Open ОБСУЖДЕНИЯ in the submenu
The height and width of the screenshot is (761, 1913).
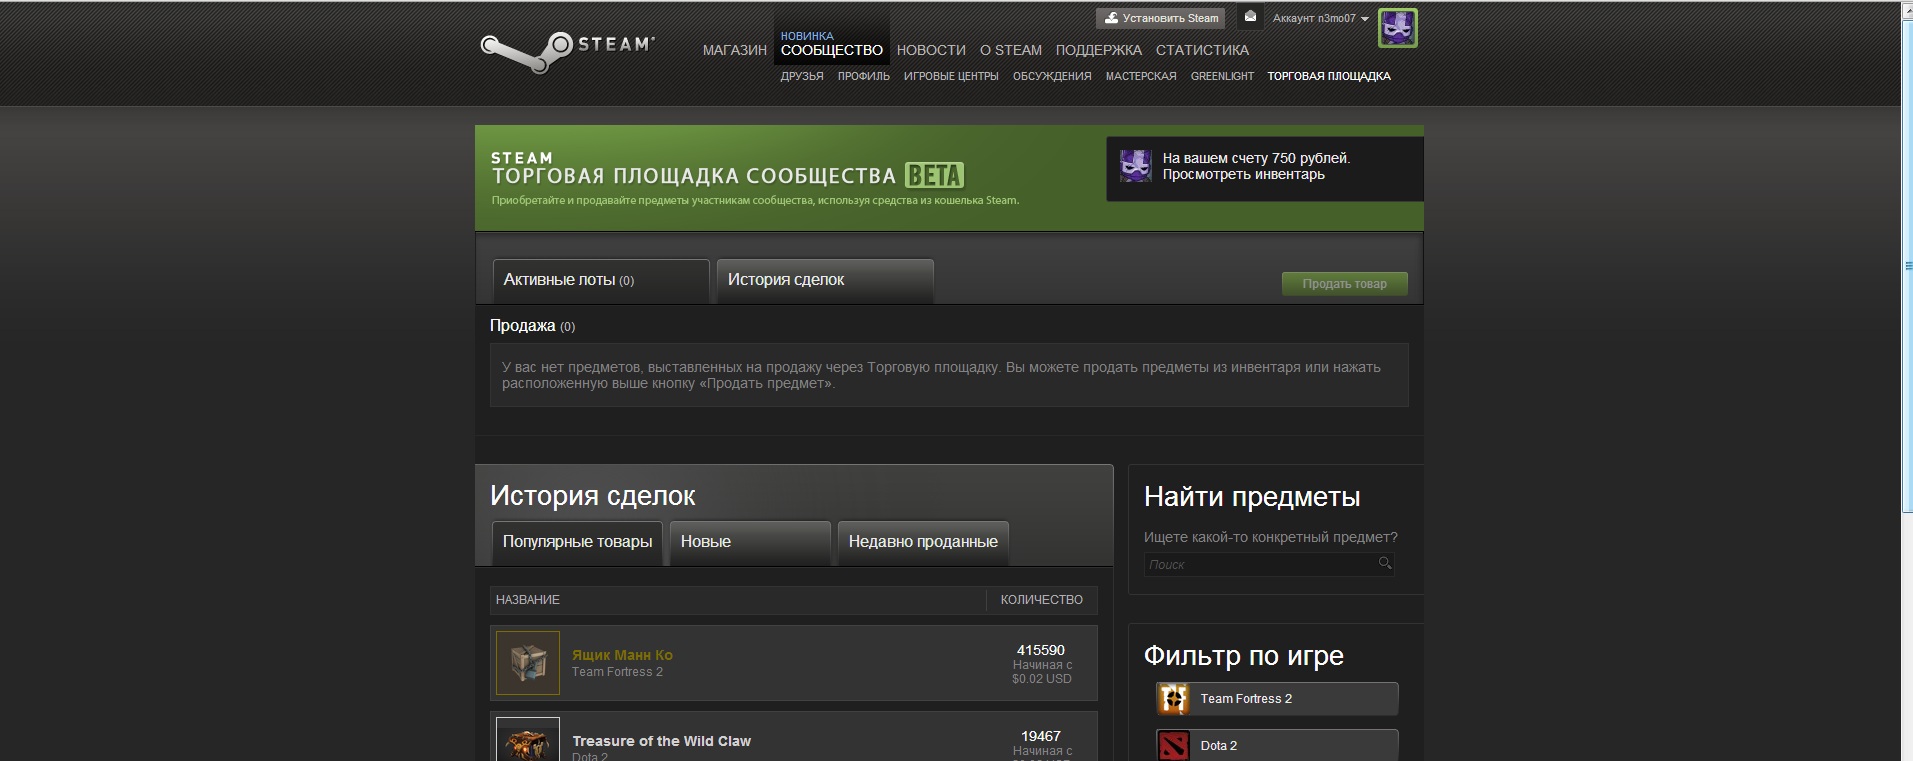[x=1052, y=76]
